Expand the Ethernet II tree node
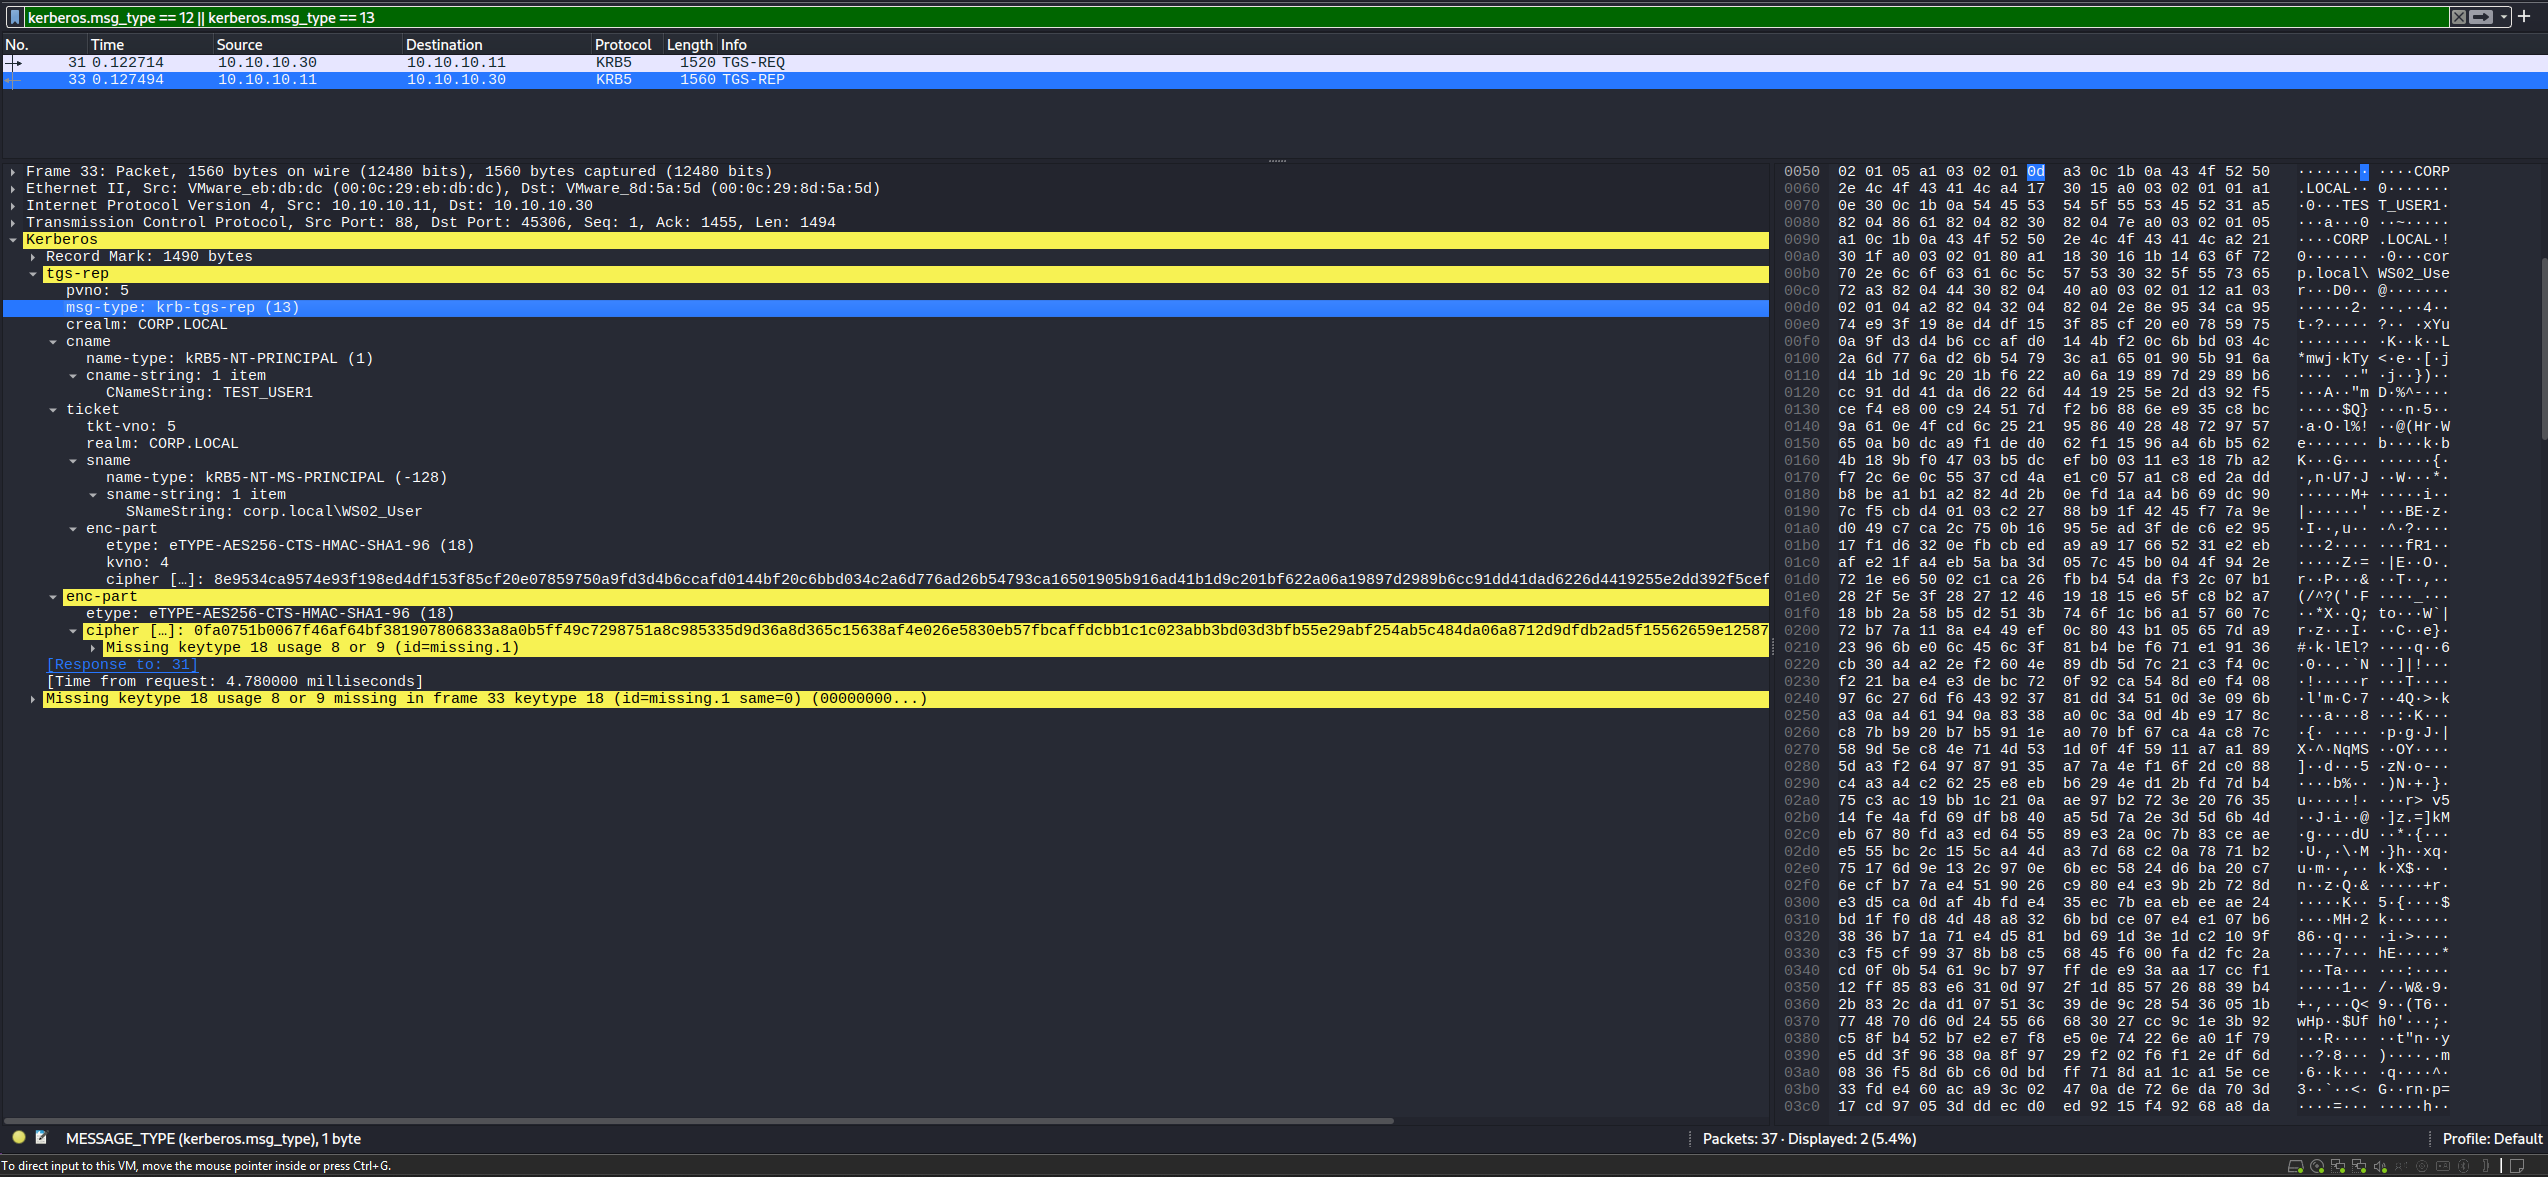This screenshot has width=2548, height=1177. click(12, 189)
